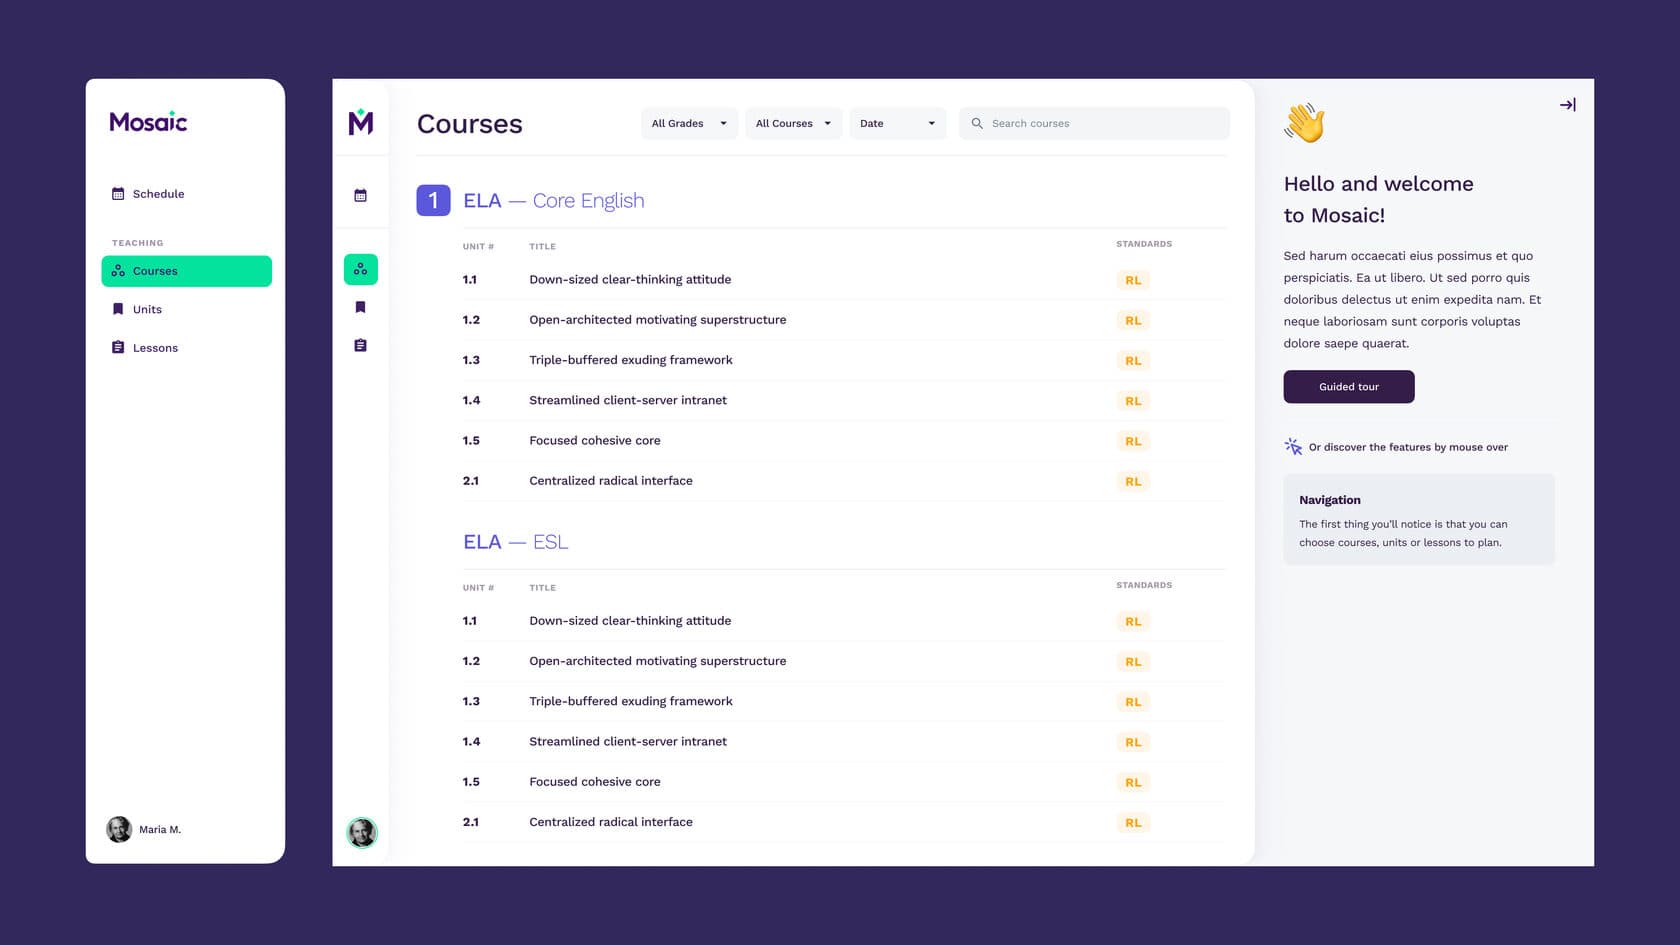Collapse the welcome panel with arrow icon
The width and height of the screenshot is (1680, 945).
(x=1567, y=105)
